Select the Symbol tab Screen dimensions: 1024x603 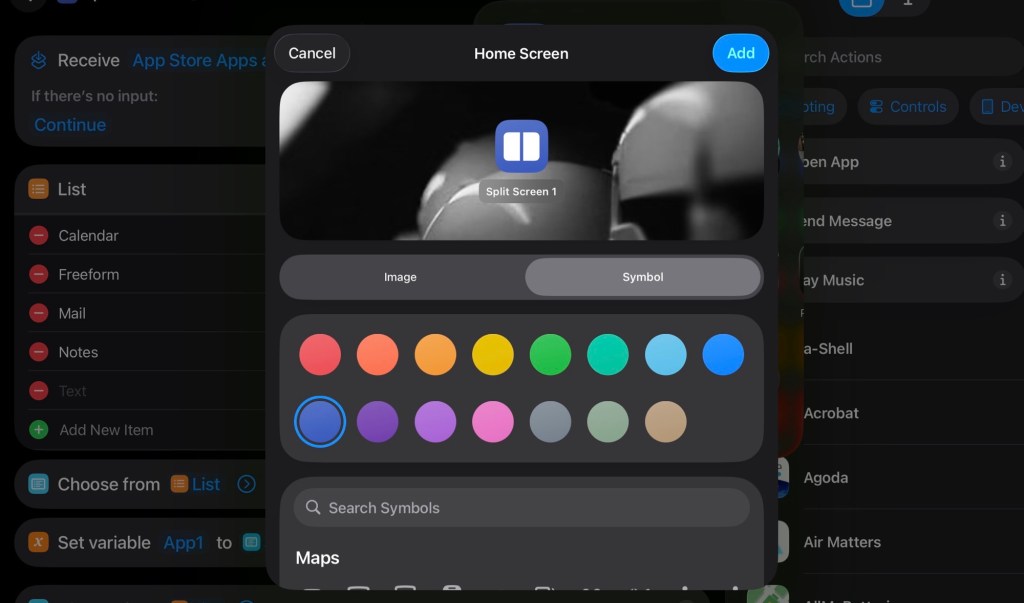tap(642, 277)
